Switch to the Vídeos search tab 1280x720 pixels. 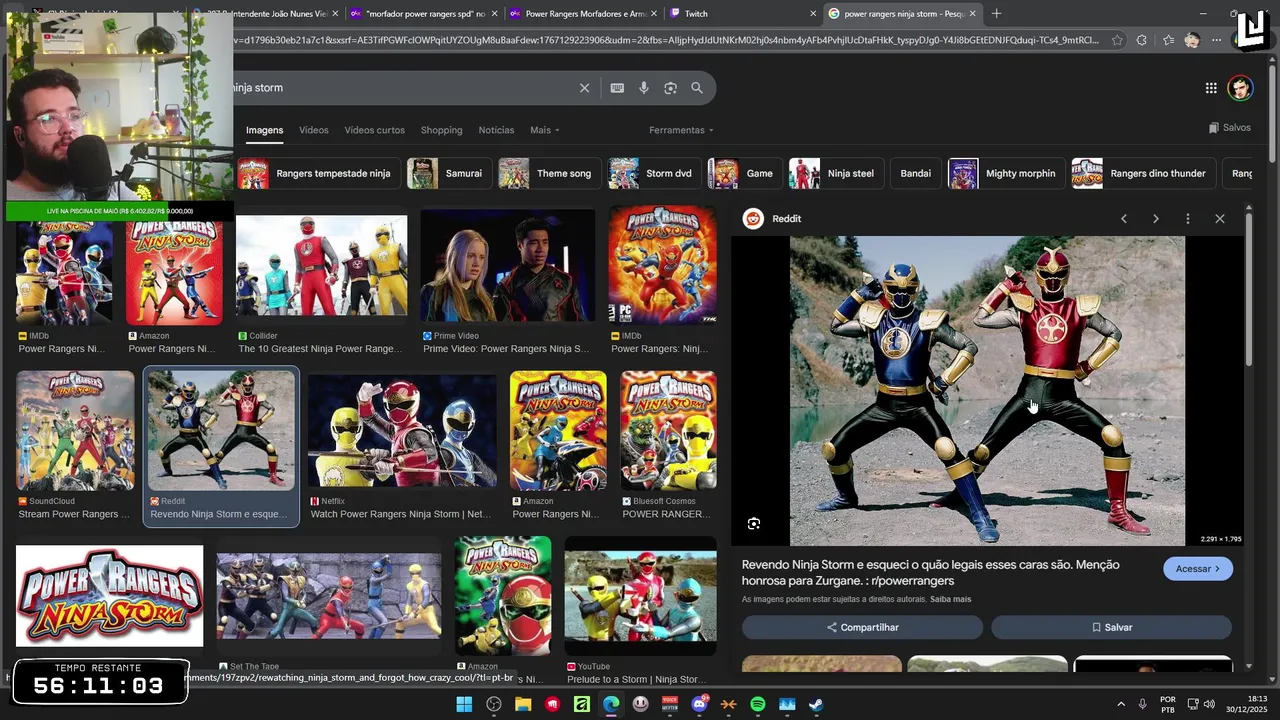314,130
